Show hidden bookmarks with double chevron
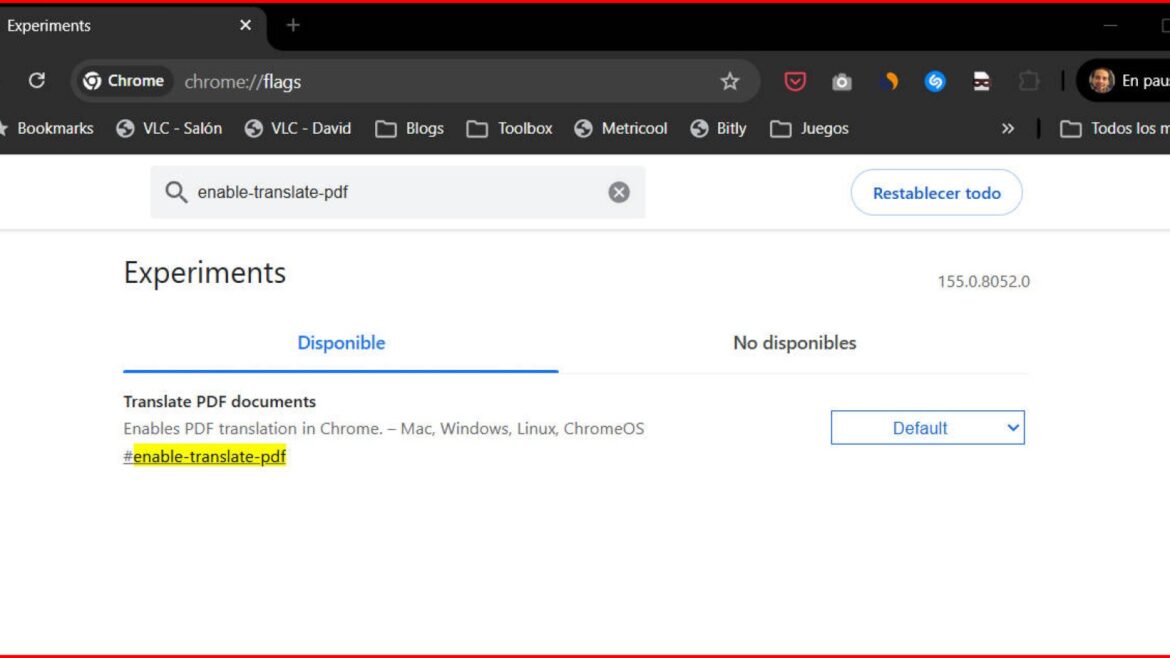Image resolution: width=1170 pixels, height=658 pixels. coord(1008,128)
